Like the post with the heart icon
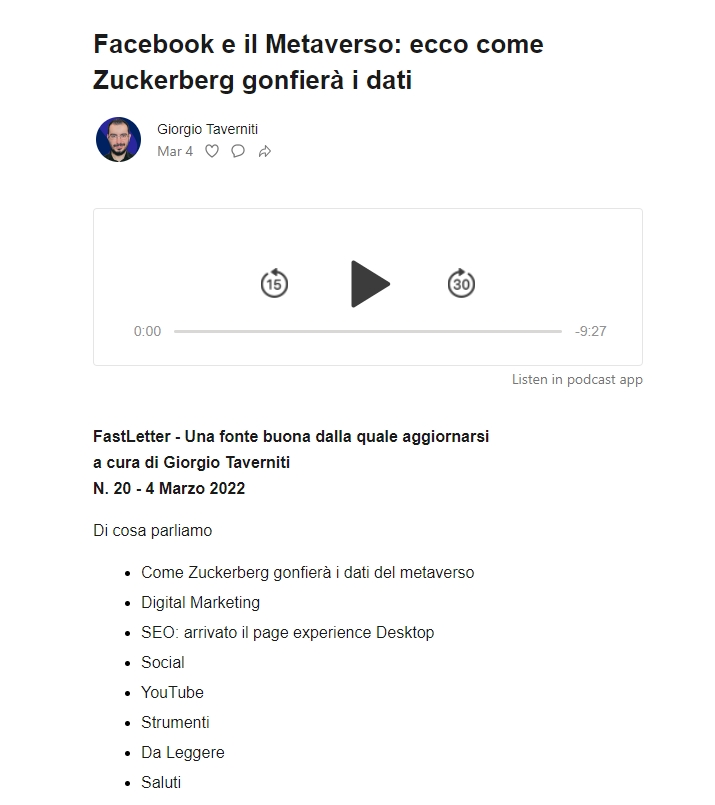The image size is (715, 805). (212, 151)
